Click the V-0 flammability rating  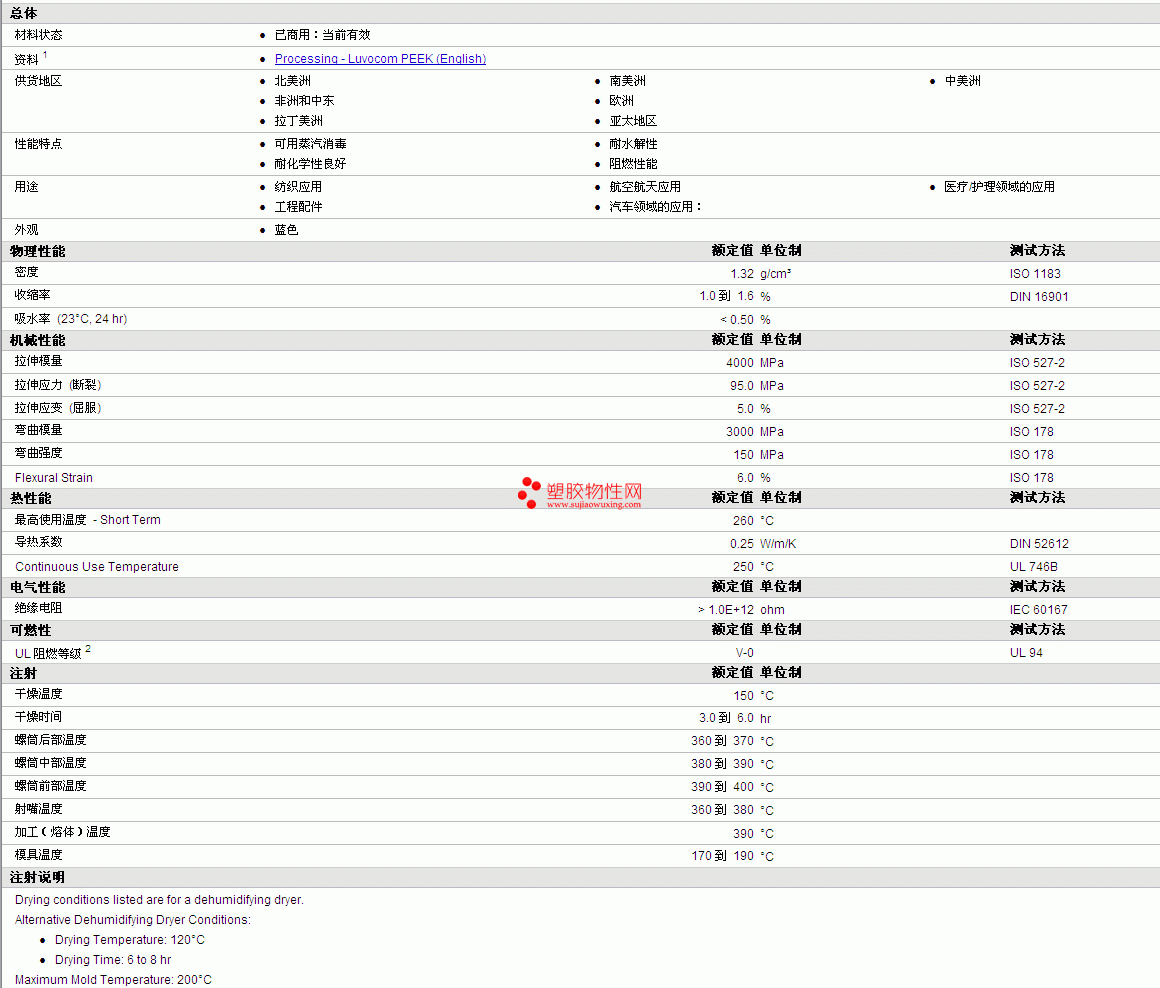point(744,653)
